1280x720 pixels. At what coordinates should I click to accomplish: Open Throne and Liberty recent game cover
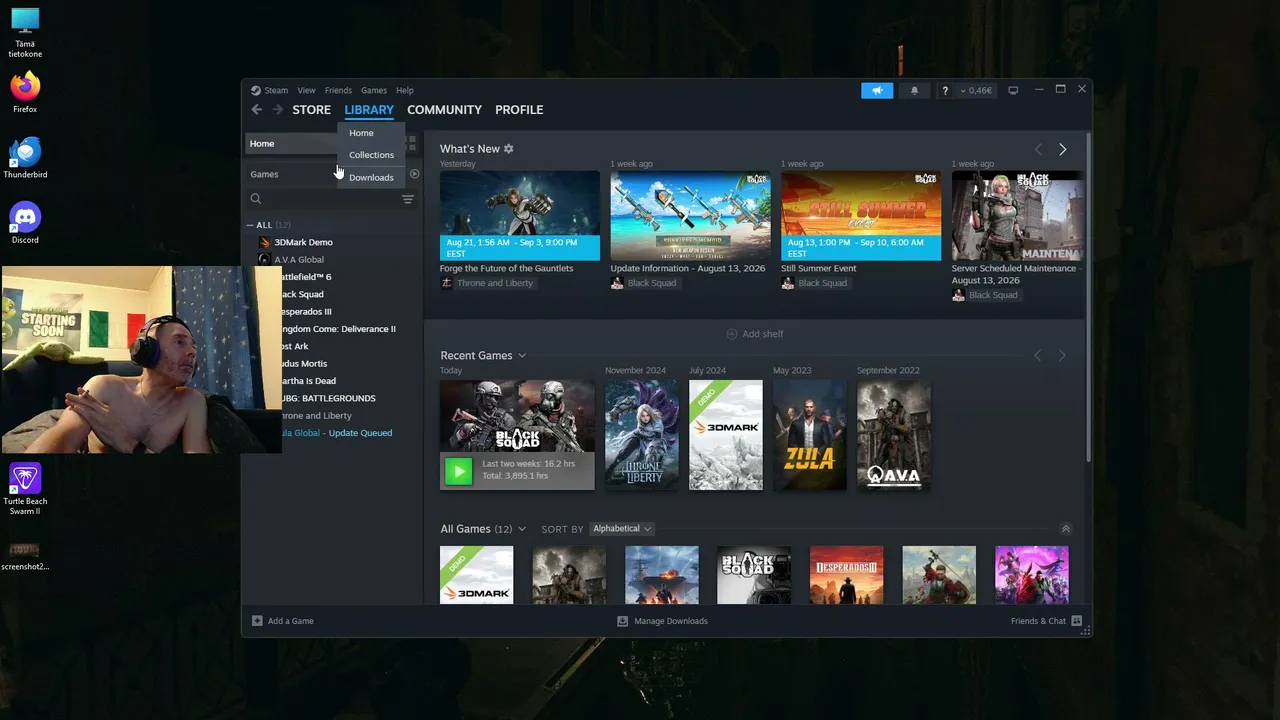click(x=642, y=435)
